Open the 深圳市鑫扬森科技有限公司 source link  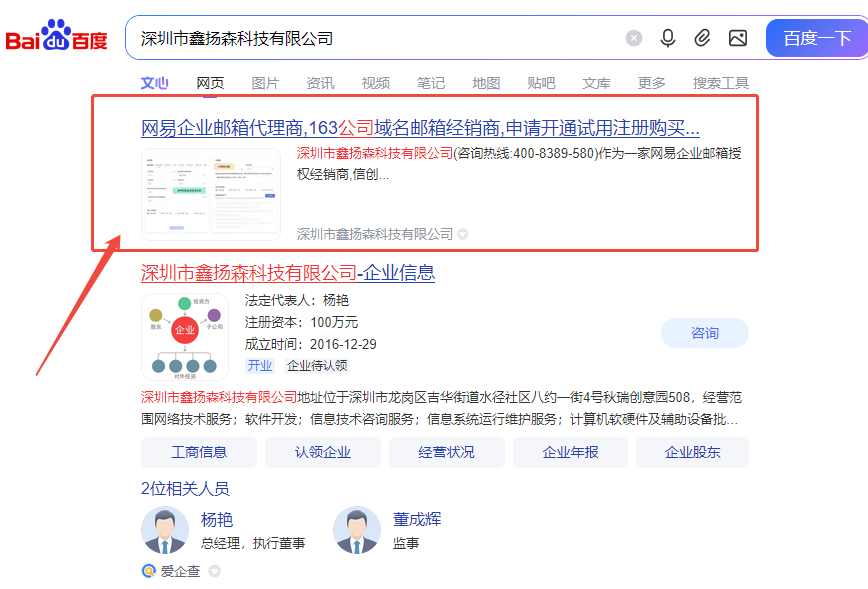click(x=375, y=234)
